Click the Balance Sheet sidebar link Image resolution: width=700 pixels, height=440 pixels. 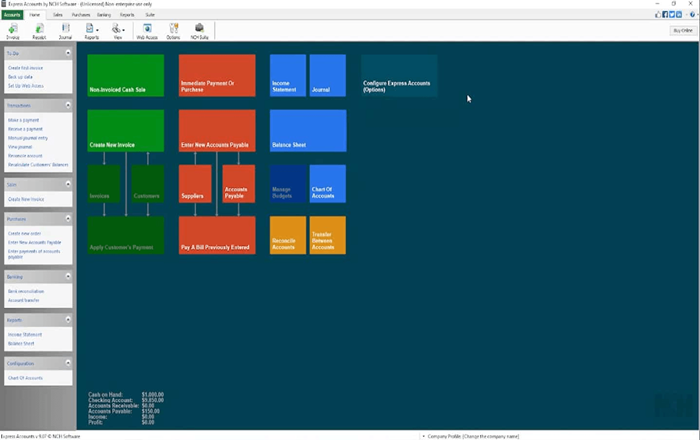pos(21,344)
